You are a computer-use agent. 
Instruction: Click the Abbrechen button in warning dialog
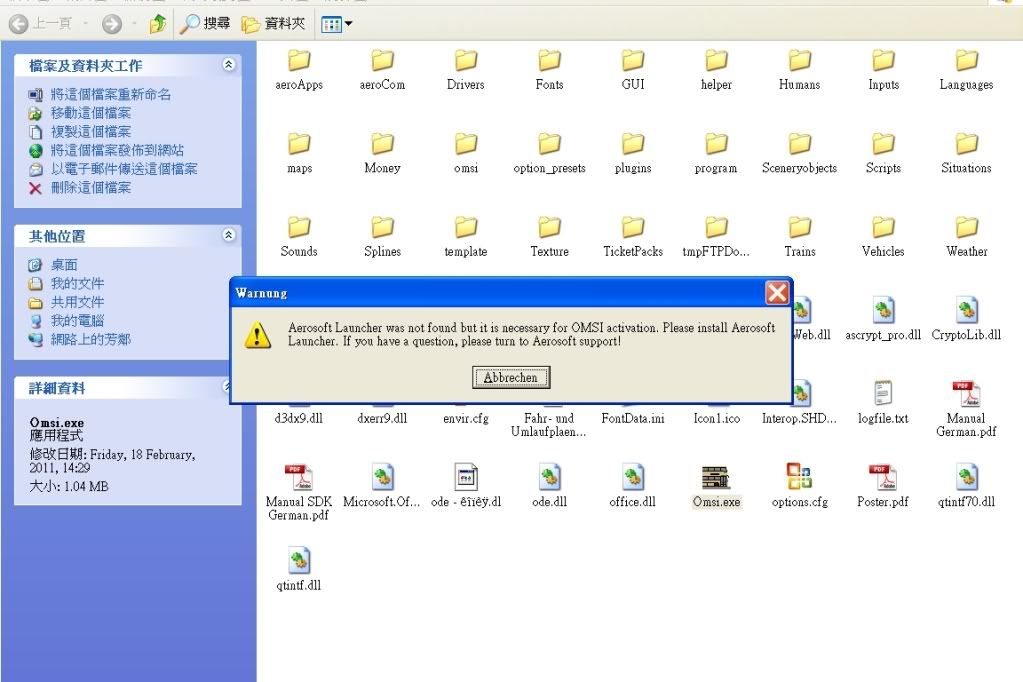[511, 377]
